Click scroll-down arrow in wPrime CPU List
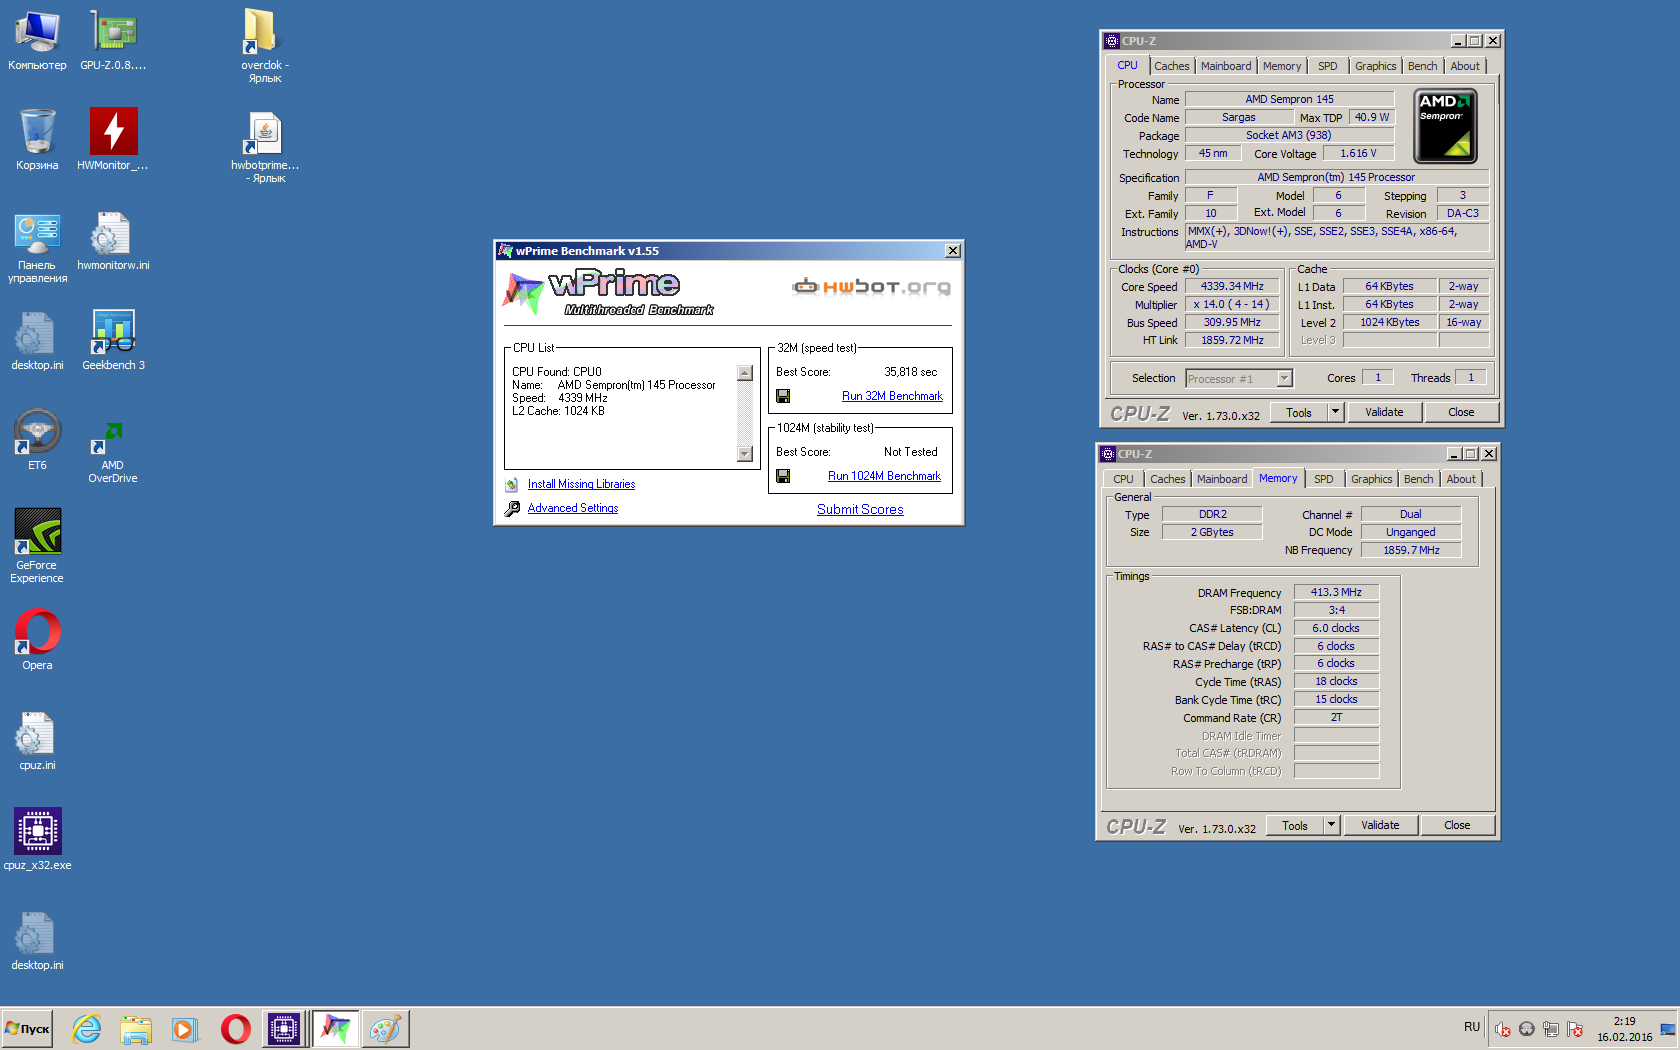Viewport: 1680px width, 1050px height. (x=744, y=454)
